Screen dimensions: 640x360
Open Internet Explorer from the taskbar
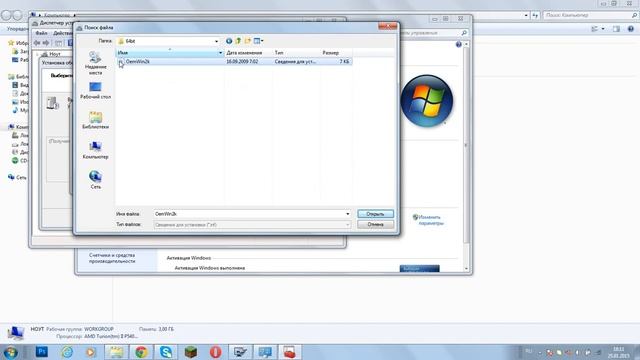point(67,352)
